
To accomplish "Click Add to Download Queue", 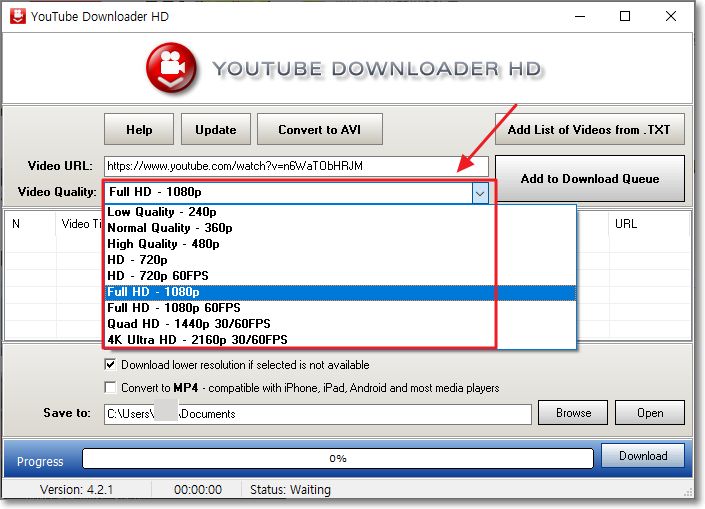I will click(x=589, y=179).
